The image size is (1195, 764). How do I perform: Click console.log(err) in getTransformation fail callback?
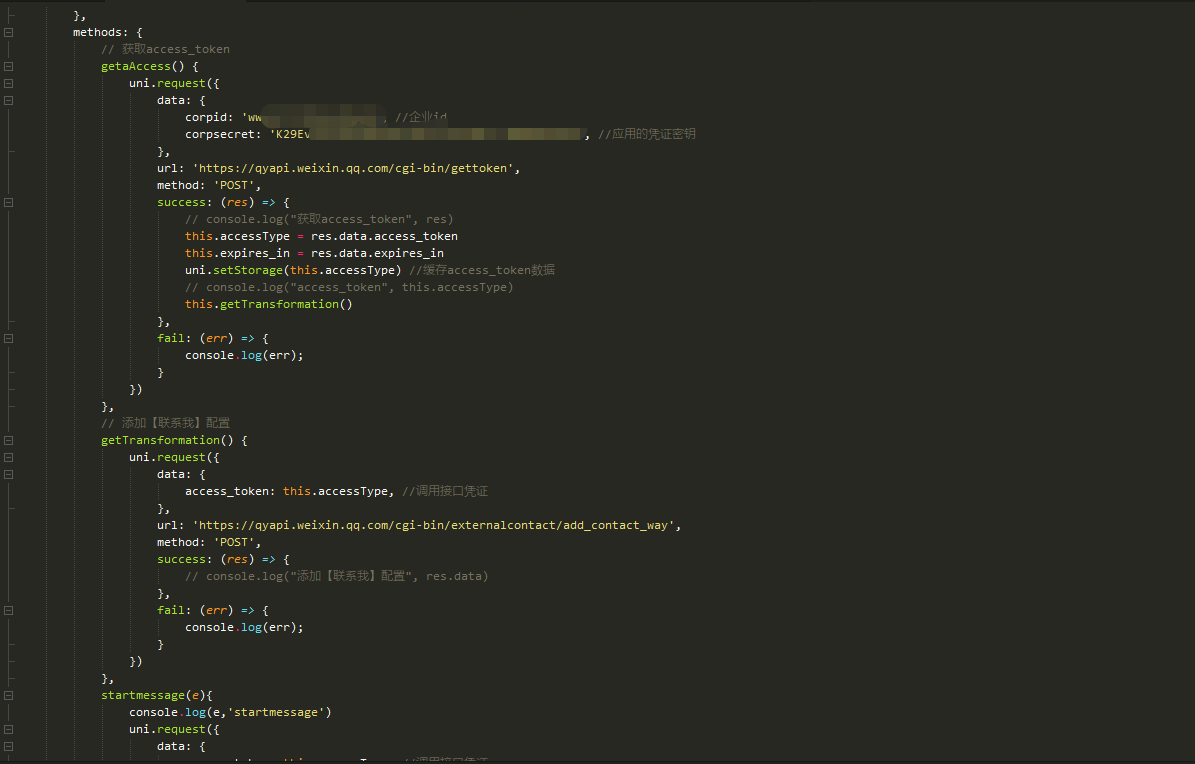click(x=244, y=628)
